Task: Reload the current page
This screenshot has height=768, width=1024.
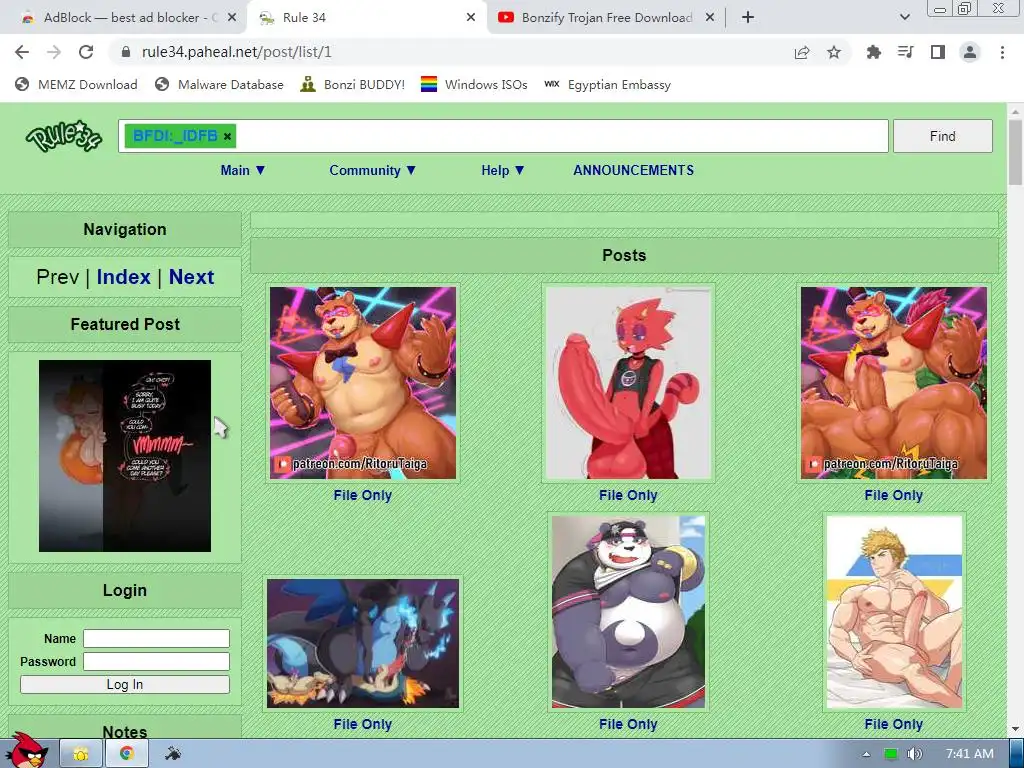Action: click(86, 52)
